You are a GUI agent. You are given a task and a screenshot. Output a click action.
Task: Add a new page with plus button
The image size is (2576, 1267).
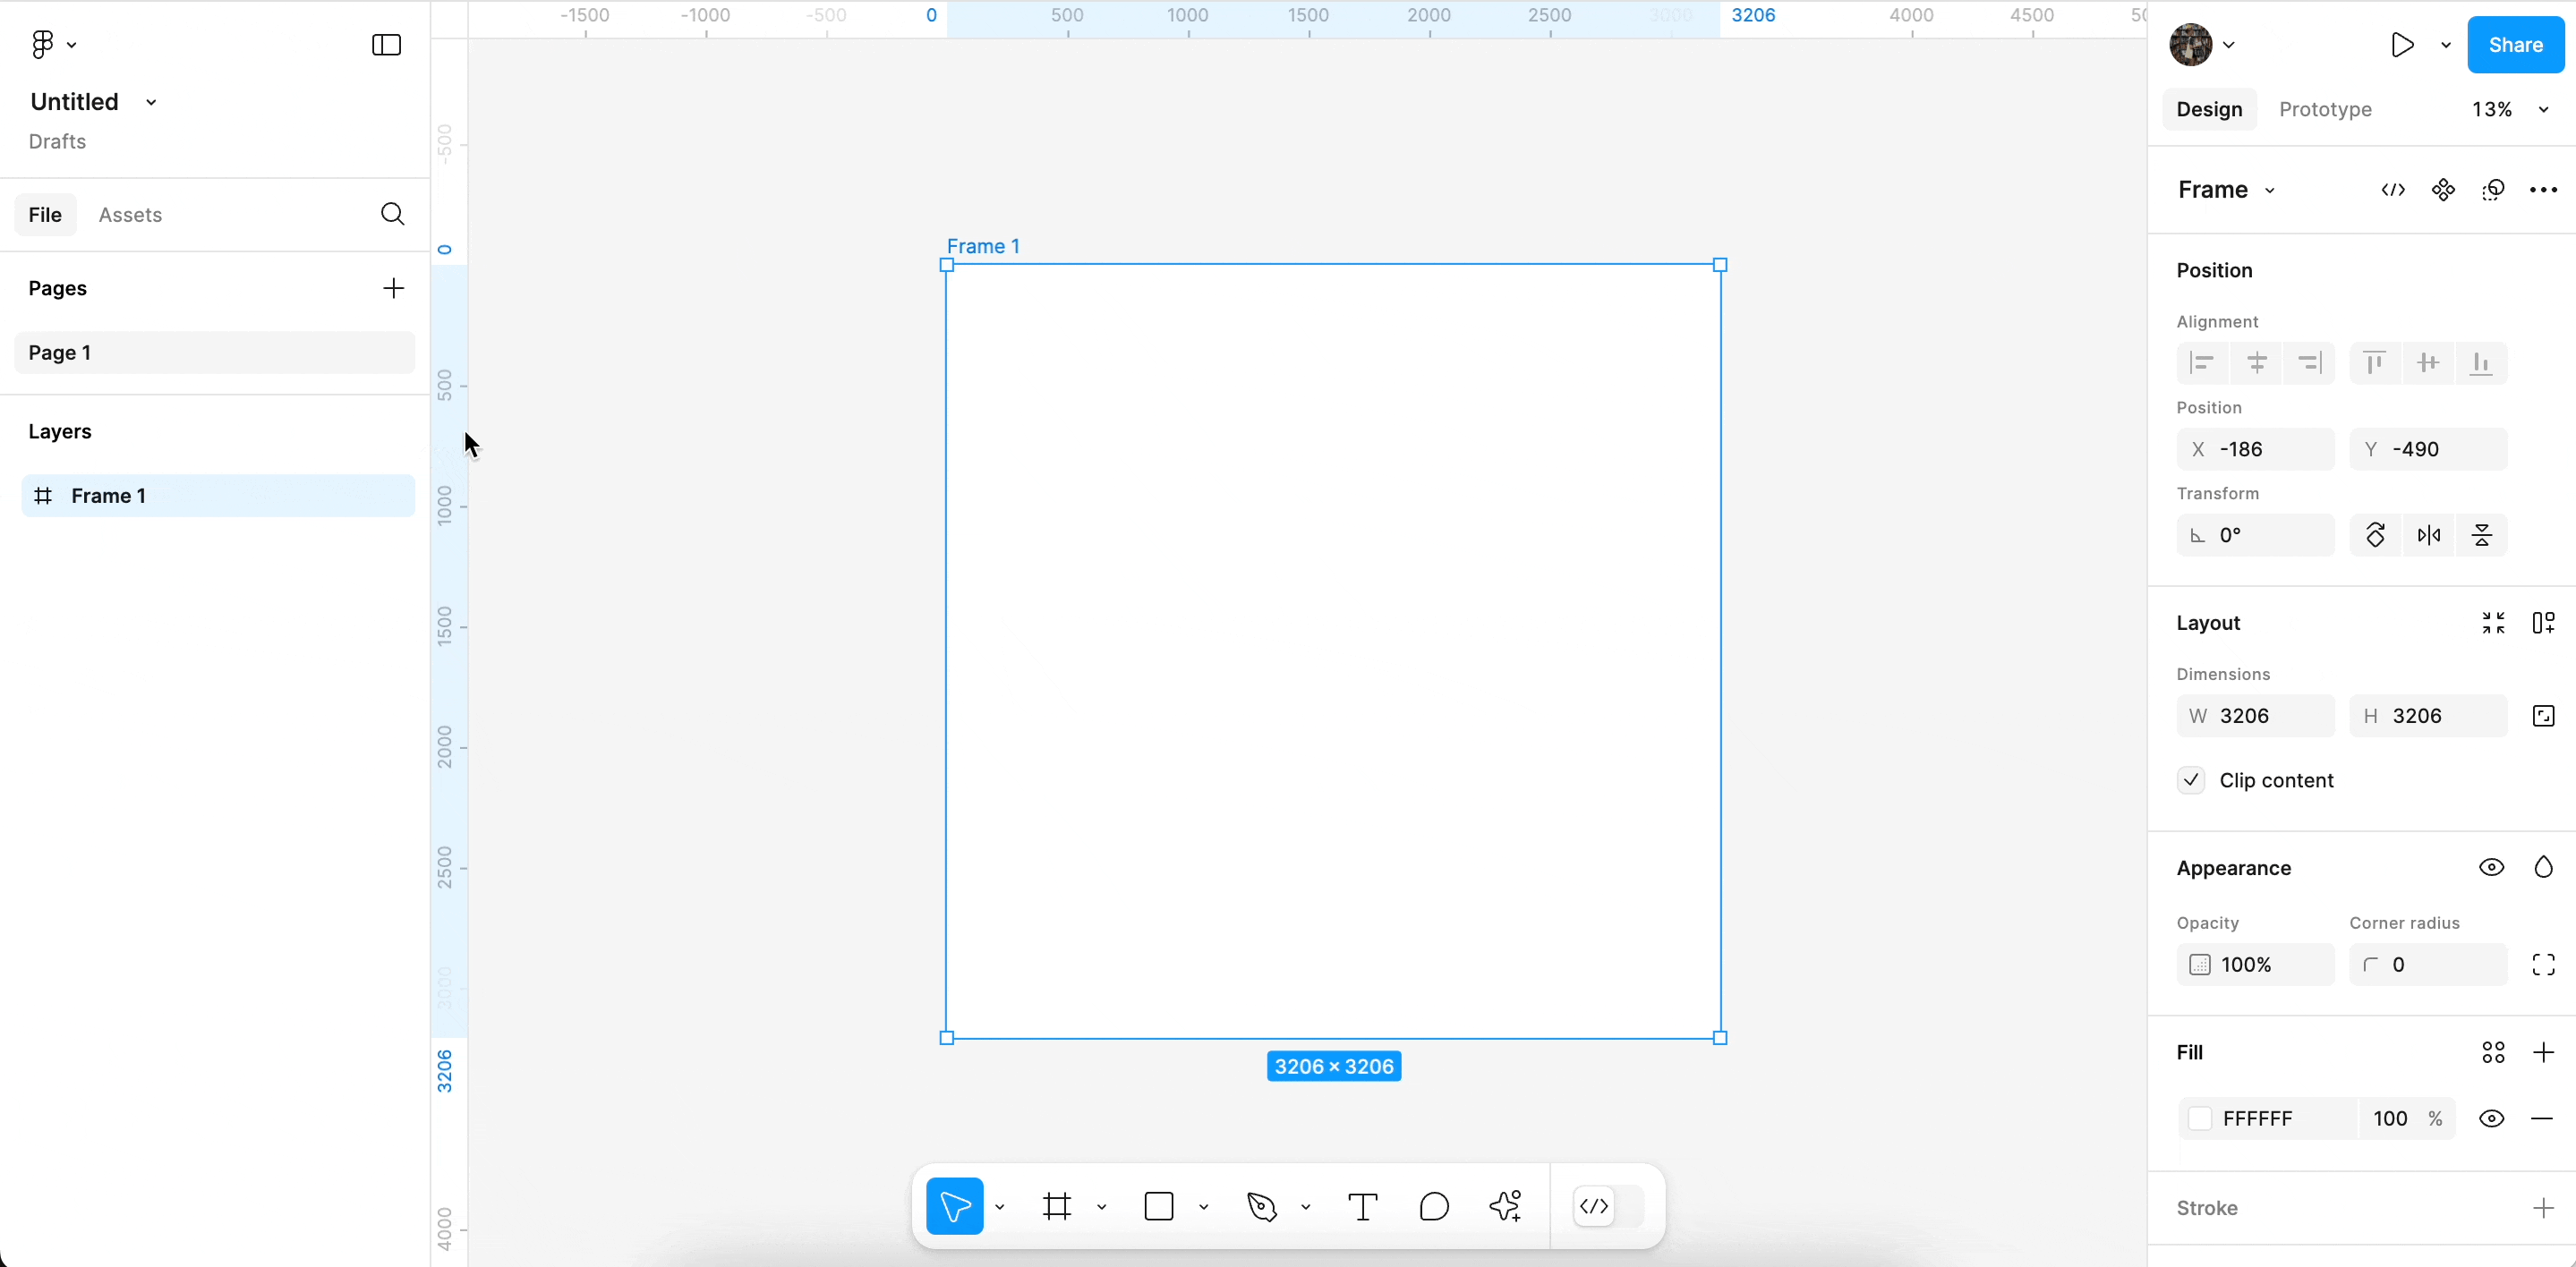(395, 287)
